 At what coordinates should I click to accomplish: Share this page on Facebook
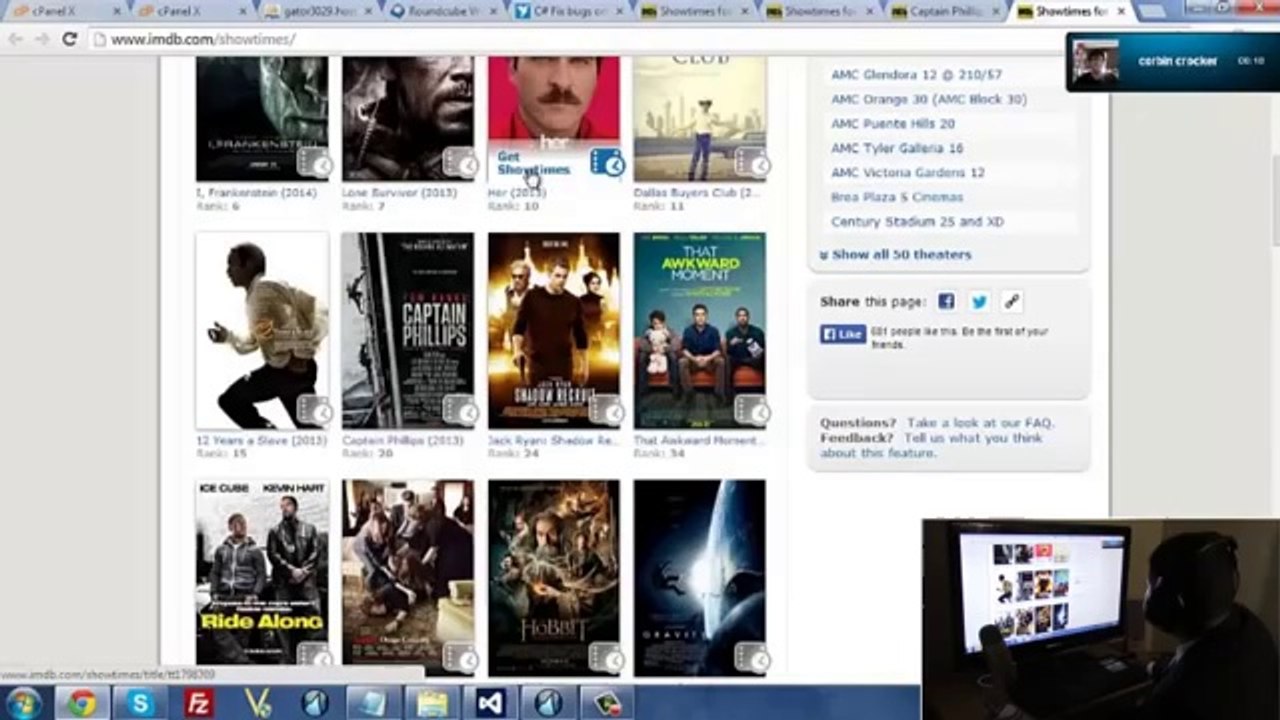946,301
